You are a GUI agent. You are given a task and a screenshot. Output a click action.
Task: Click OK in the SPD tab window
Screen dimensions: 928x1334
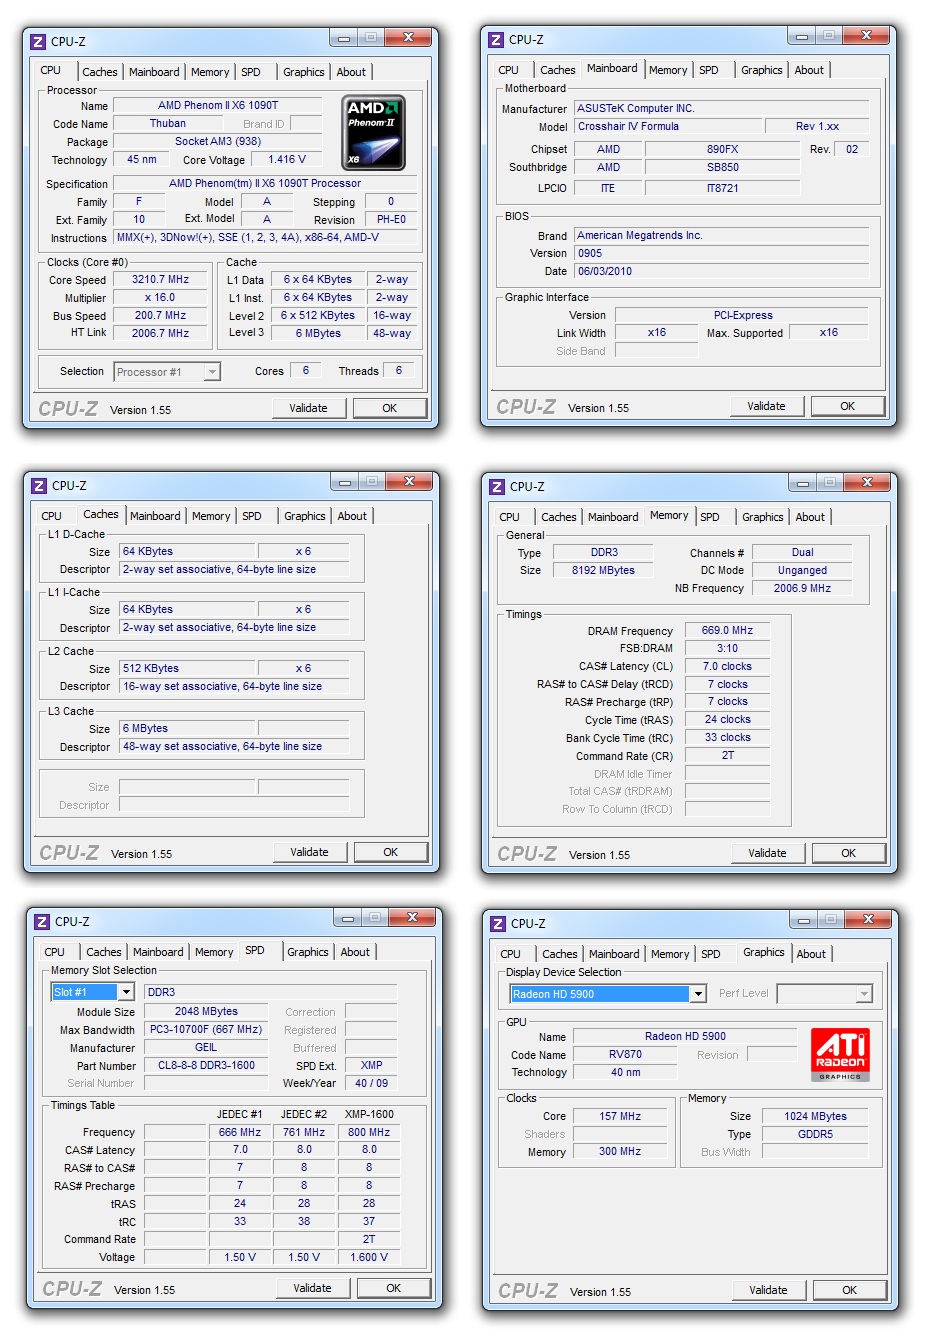tap(394, 1288)
